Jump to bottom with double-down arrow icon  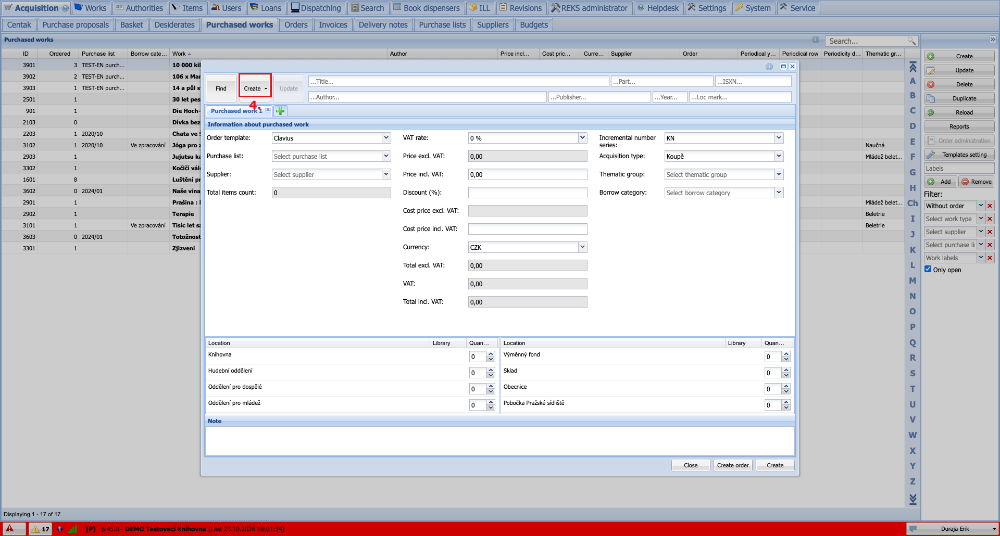(913, 498)
